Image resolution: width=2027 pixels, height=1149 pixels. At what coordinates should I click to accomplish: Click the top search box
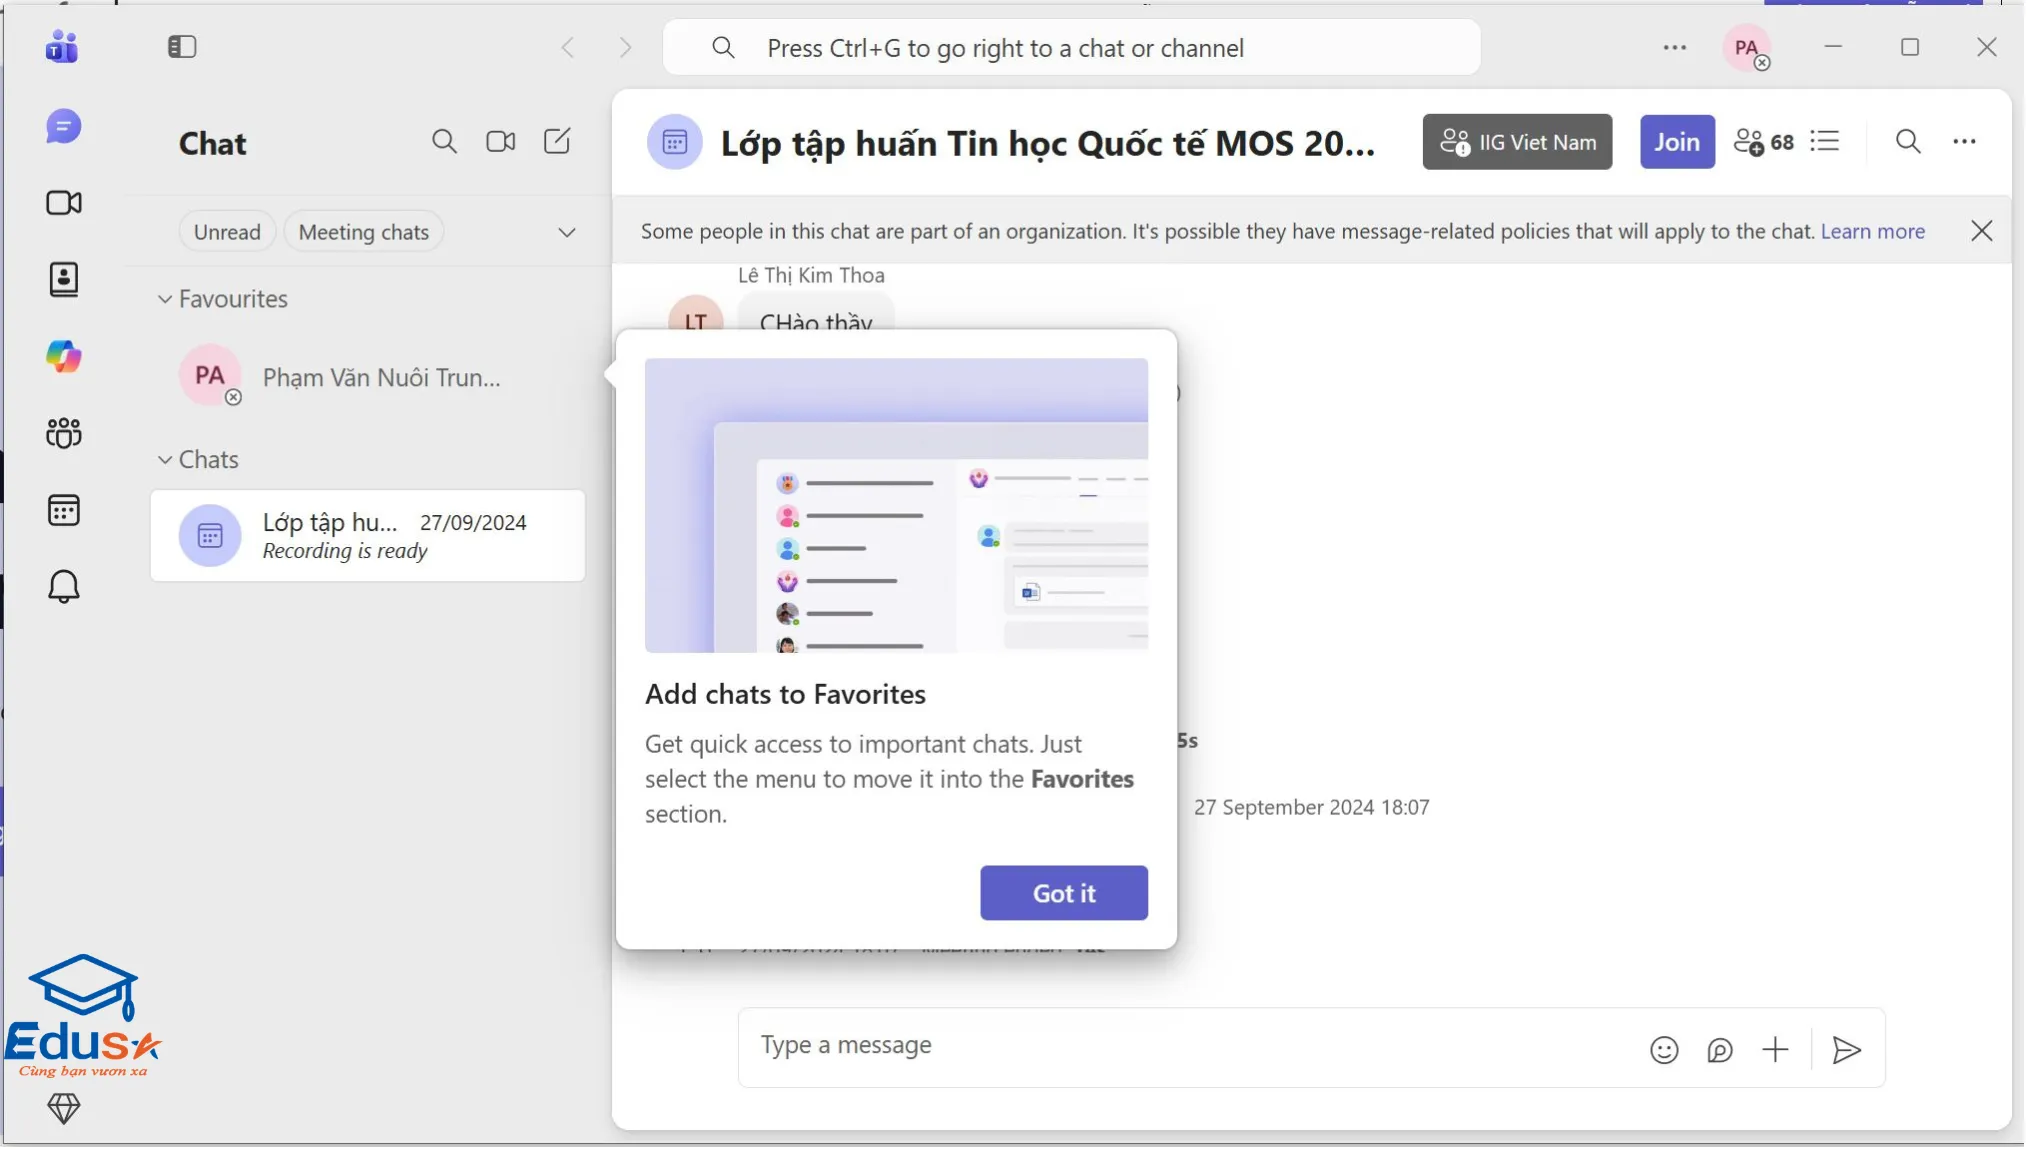tap(1071, 48)
